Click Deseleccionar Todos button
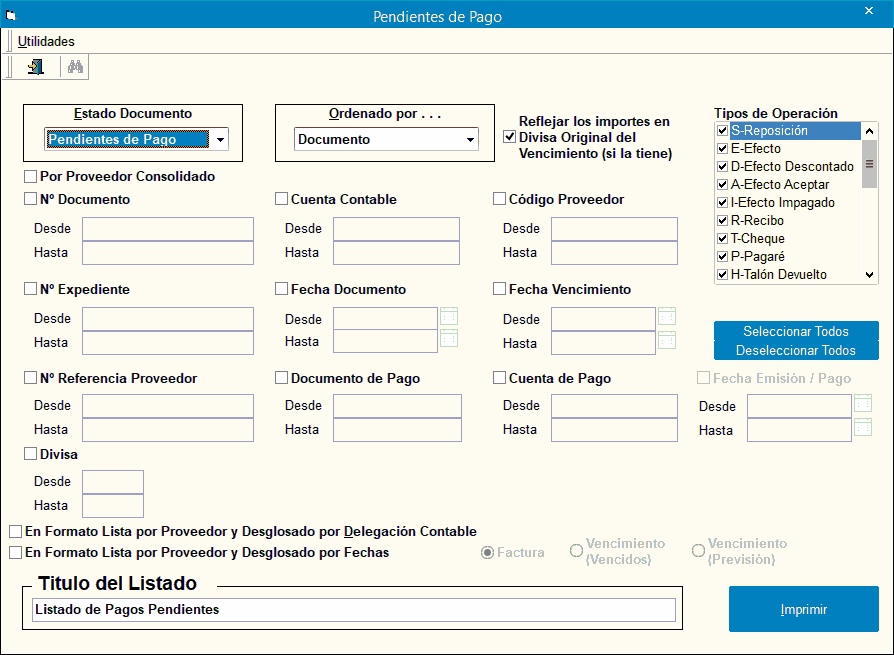Screen dimensions: 894x655 (796, 351)
